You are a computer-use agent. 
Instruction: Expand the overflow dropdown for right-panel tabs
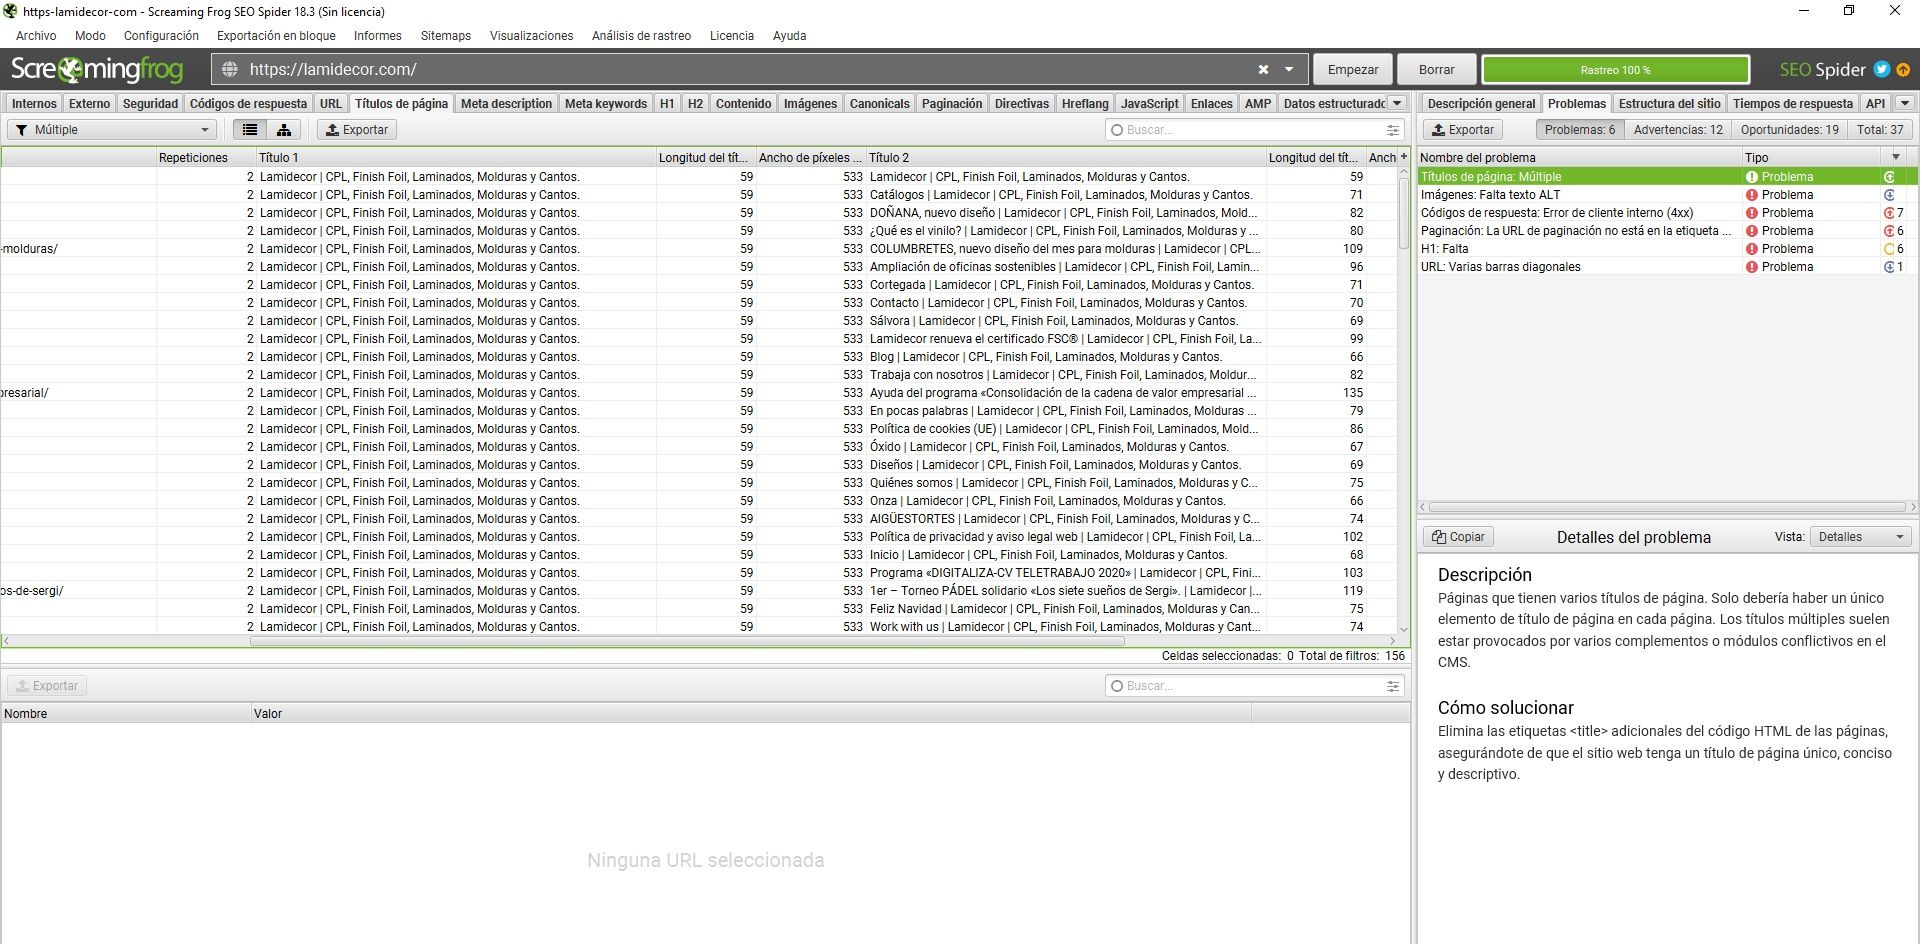click(x=1905, y=103)
